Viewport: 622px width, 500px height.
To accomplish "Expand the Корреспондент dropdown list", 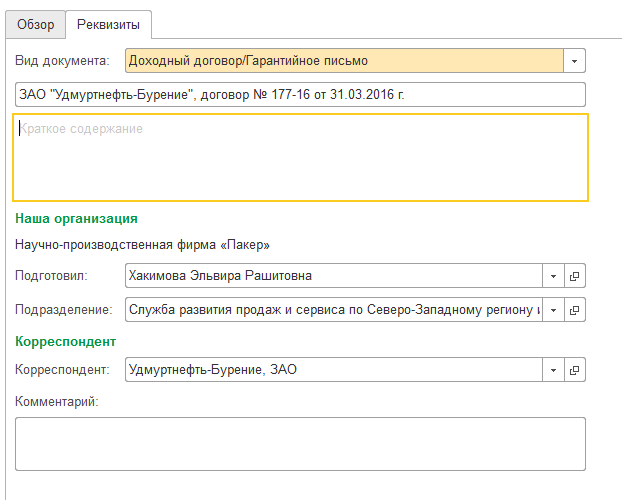I will (x=553, y=370).
